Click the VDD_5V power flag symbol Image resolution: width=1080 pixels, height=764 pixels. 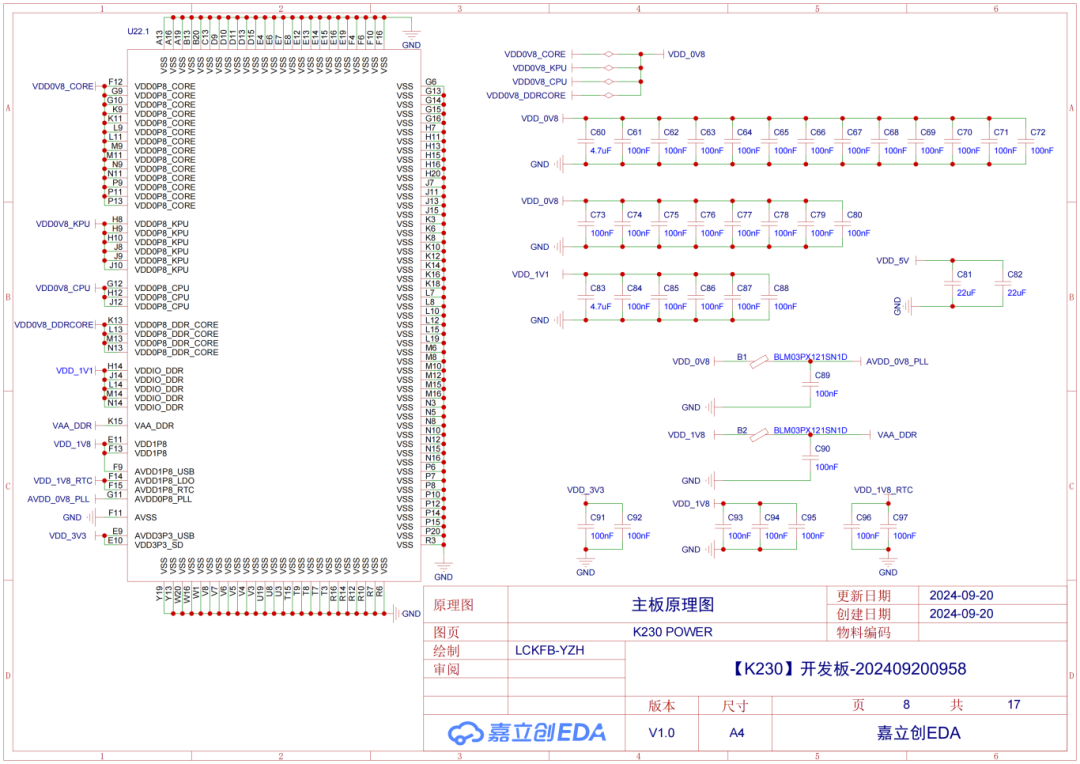891,260
